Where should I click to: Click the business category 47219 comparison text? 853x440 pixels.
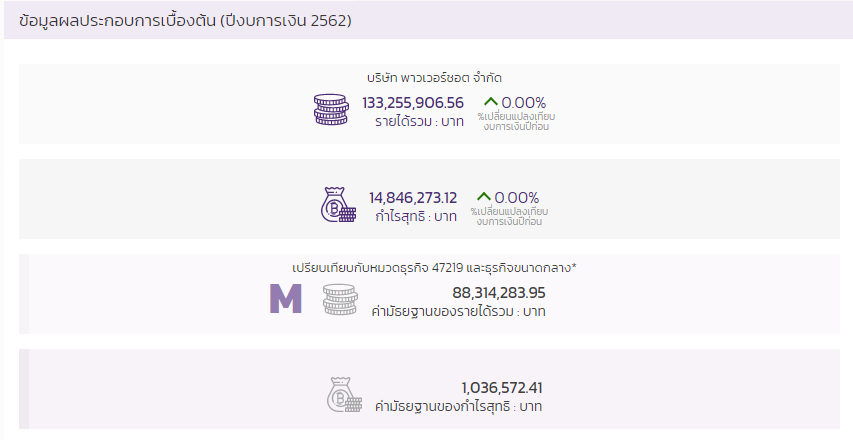[x=434, y=268]
